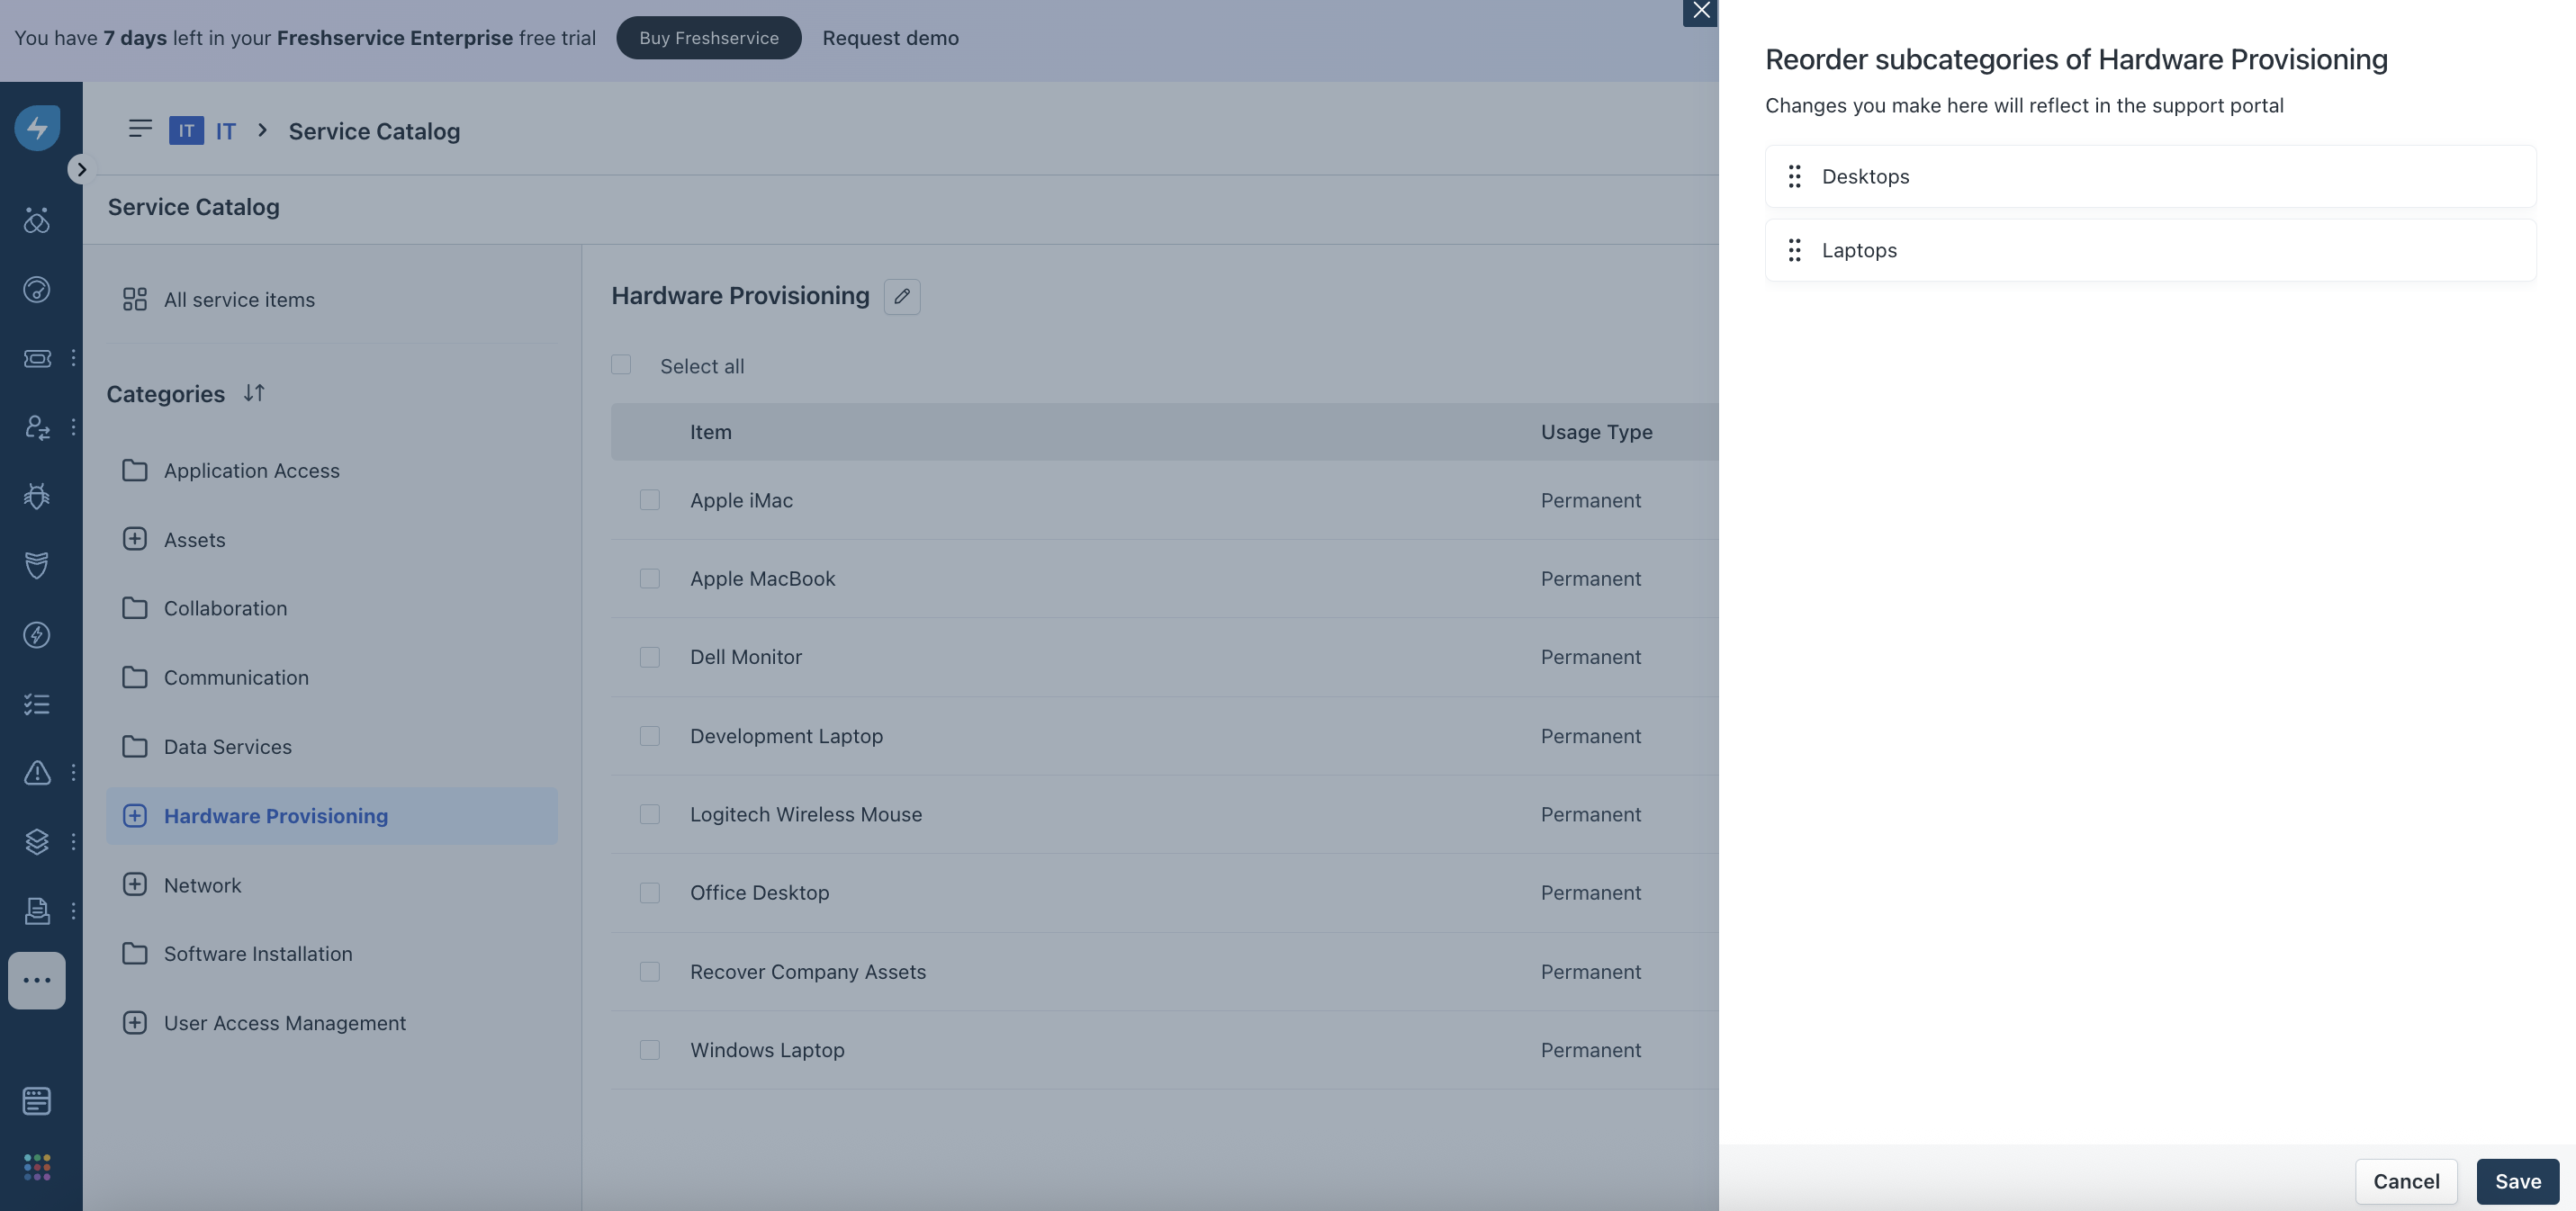Check the Select all checkbox
Viewport: 2576px width, 1211px height.
pos(621,365)
